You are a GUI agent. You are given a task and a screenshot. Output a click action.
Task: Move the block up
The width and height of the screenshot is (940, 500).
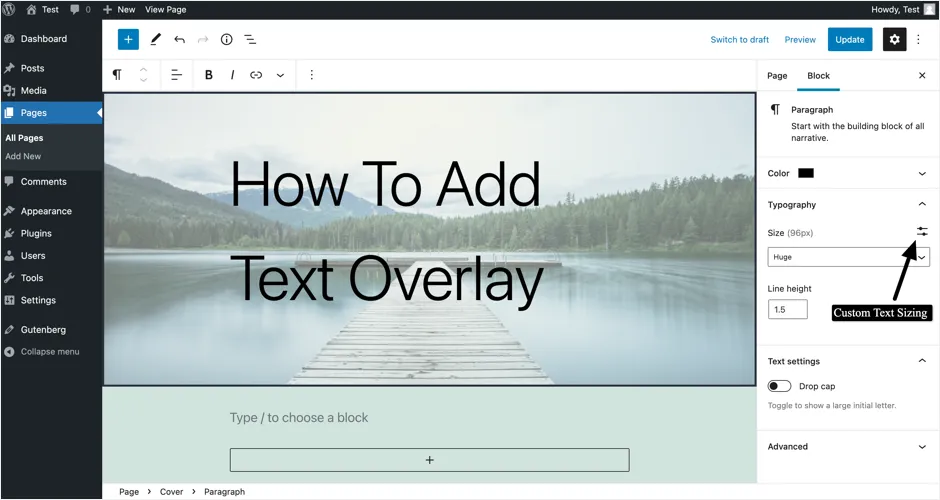[143, 70]
